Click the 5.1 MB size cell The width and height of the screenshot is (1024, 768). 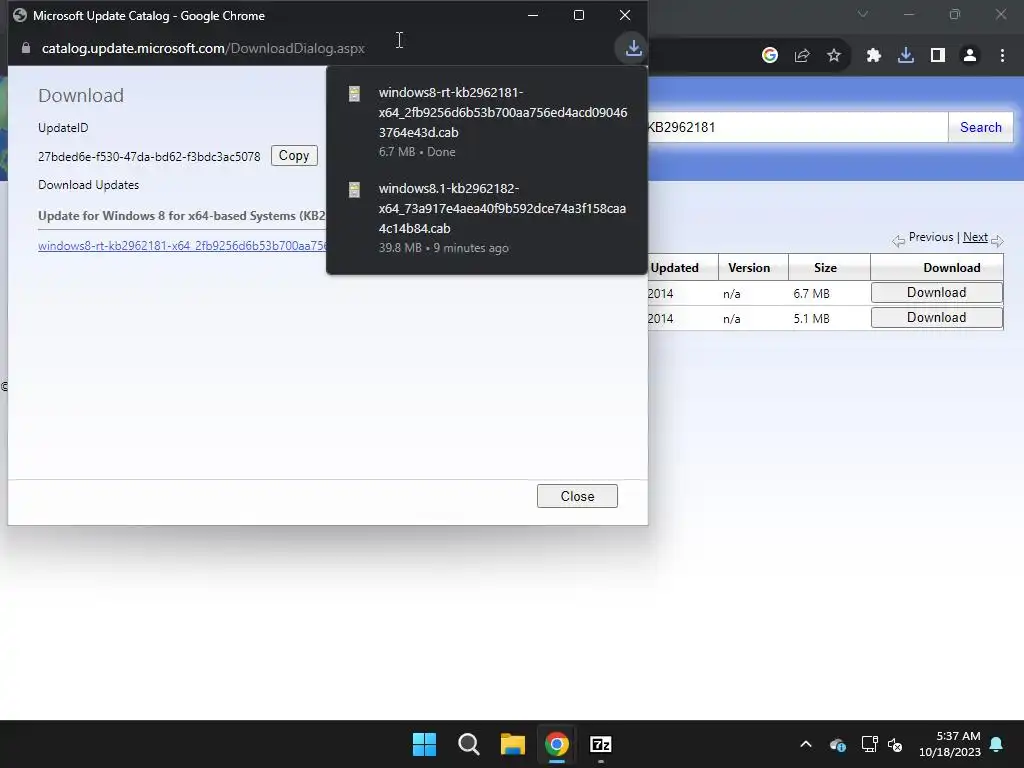coord(811,319)
